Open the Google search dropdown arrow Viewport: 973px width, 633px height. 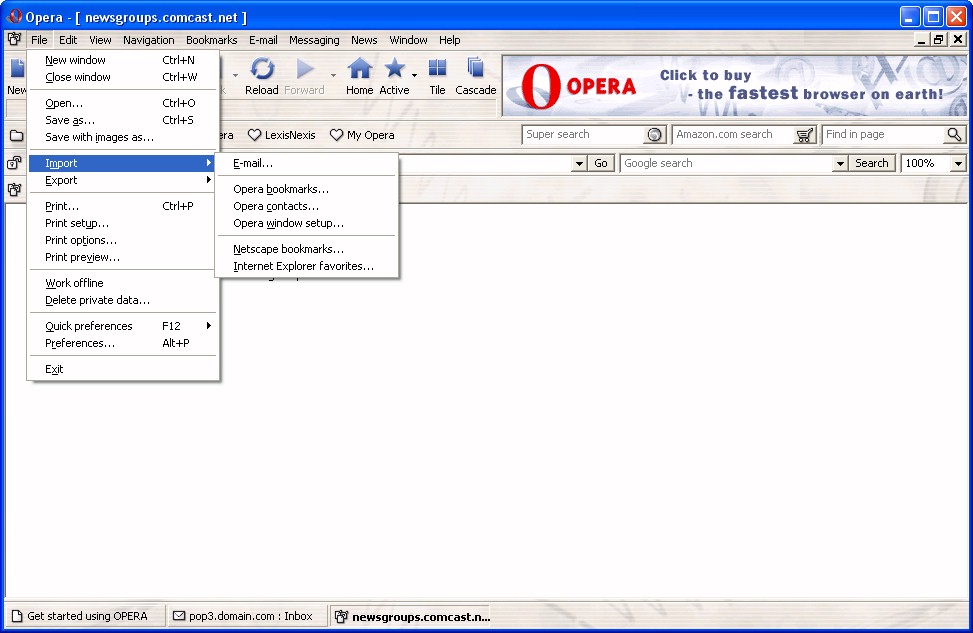(x=840, y=164)
